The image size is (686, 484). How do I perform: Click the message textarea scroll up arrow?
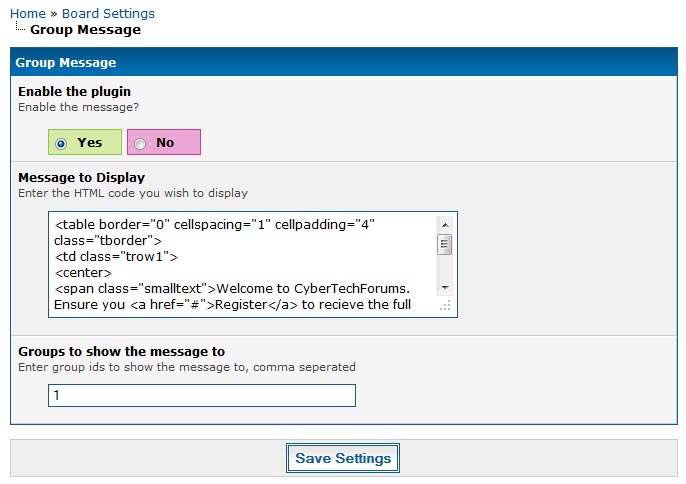tap(445, 223)
